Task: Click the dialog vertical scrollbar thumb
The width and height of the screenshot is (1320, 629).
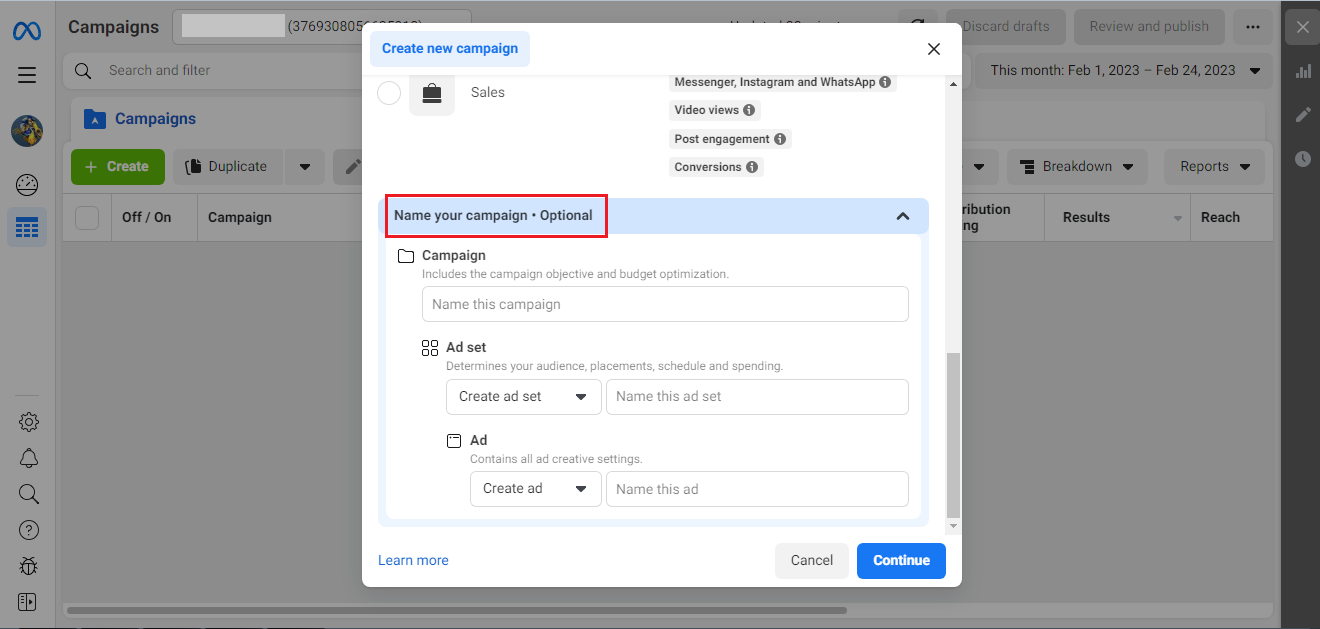Action: [953, 434]
